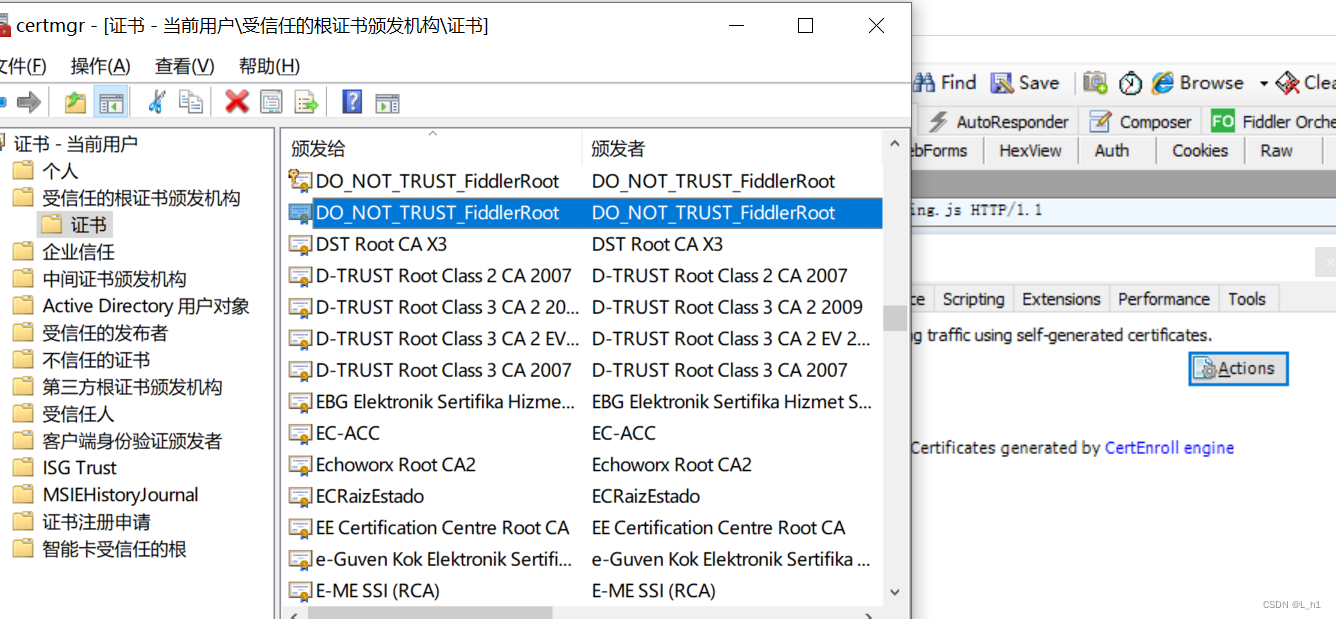
Task: Open the 文件(F) menu
Action: click(22, 66)
